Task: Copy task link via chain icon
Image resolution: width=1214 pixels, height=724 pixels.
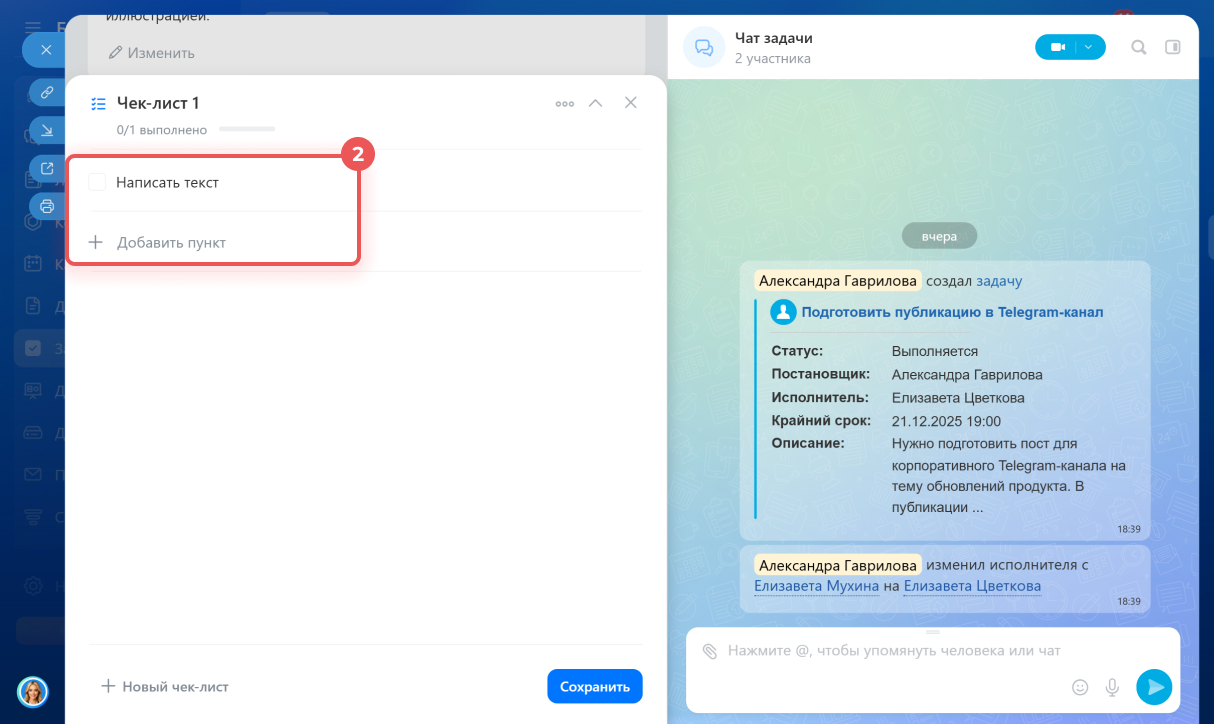Action: (47, 92)
